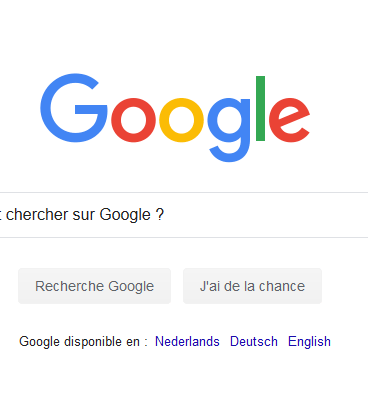Click the blue lowercase g in logo
Image resolution: width=368 pixels, height=410 pixels.
pos(229,130)
